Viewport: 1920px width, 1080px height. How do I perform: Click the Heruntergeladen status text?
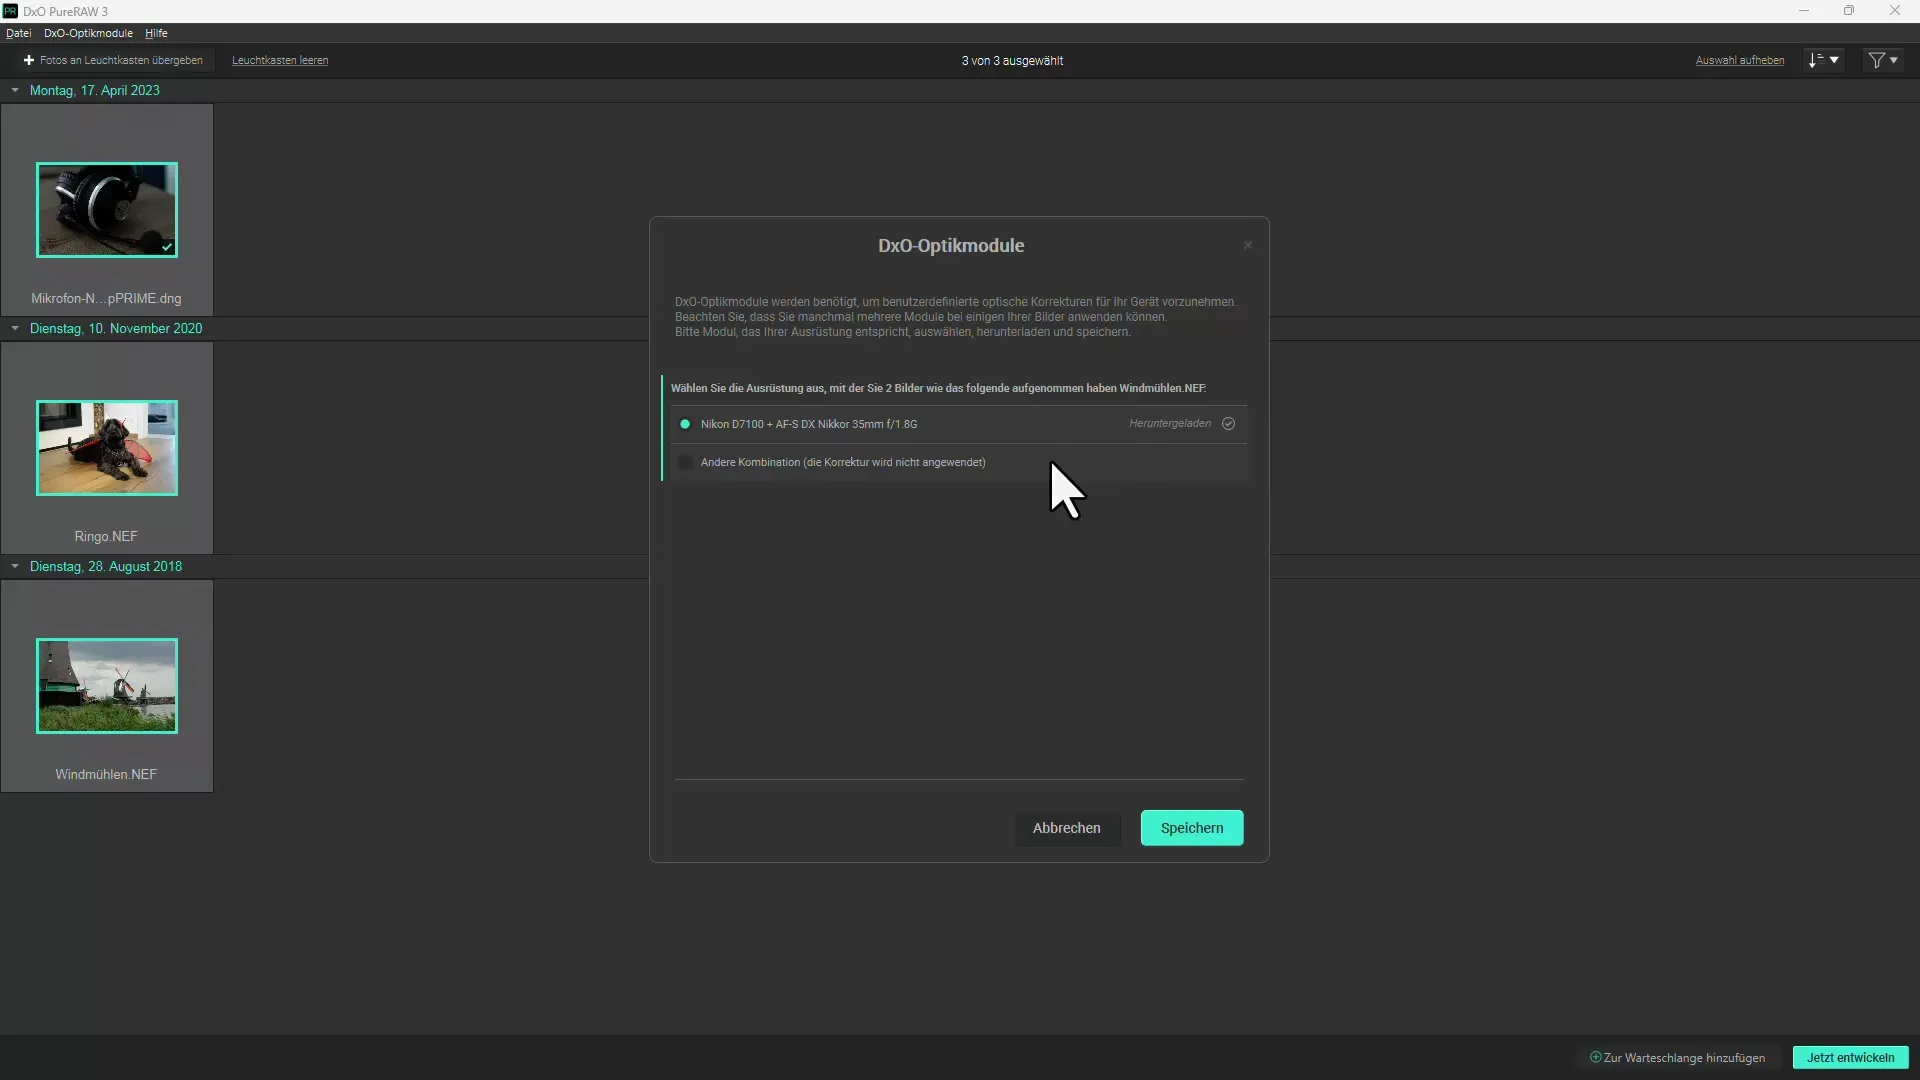pyautogui.click(x=1170, y=424)
